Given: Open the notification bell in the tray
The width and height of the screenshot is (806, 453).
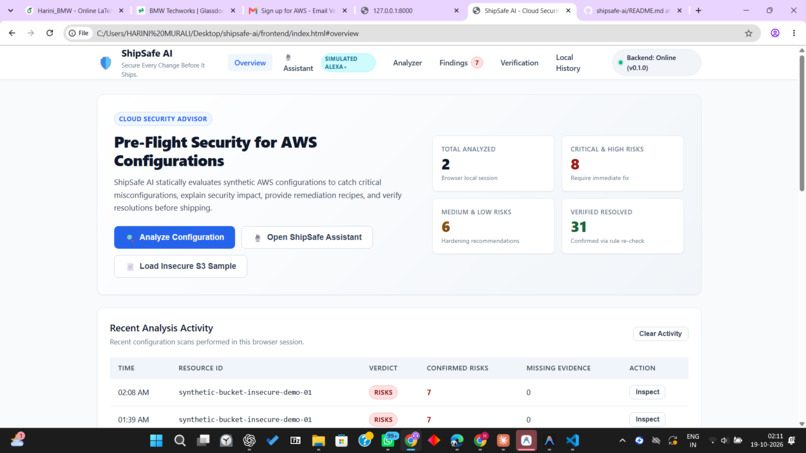Looking at the screenshot, I should coord(792,441).
